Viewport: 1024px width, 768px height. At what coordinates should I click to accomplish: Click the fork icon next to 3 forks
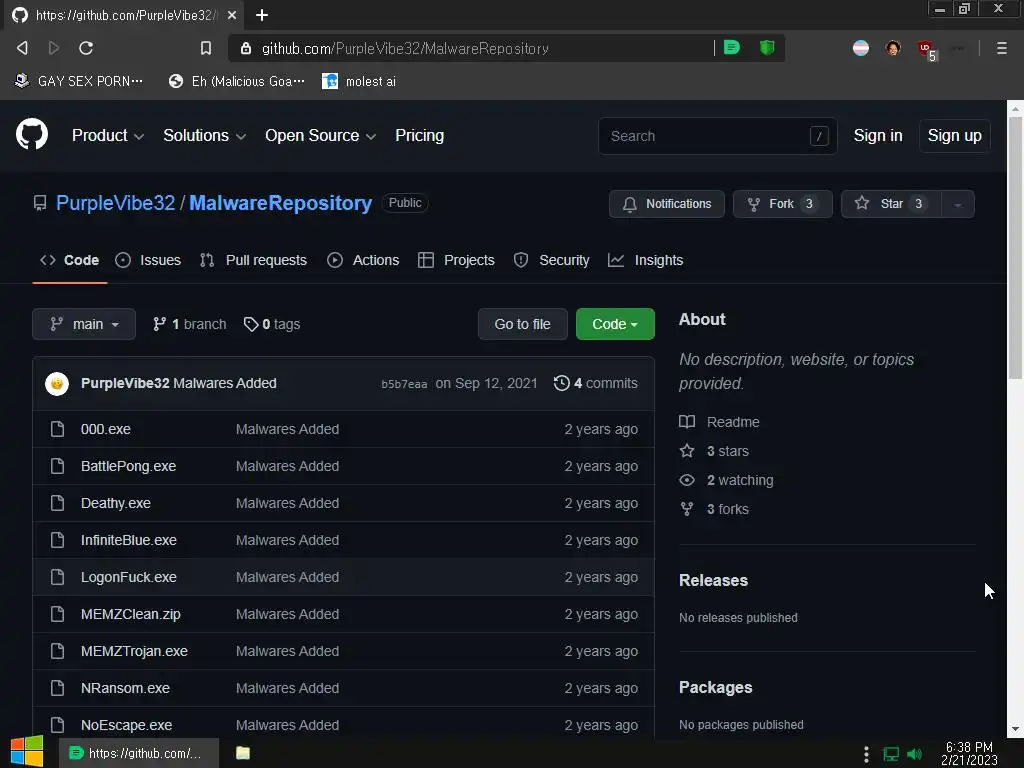687,509
